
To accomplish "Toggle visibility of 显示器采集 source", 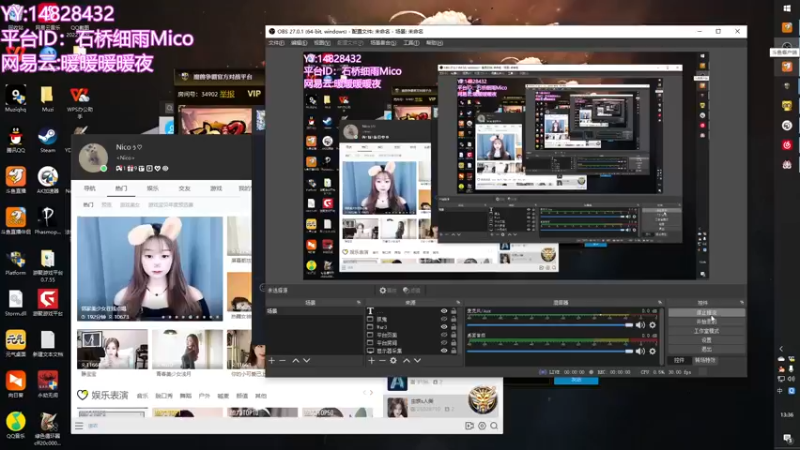I will click(x=444, y=351).
